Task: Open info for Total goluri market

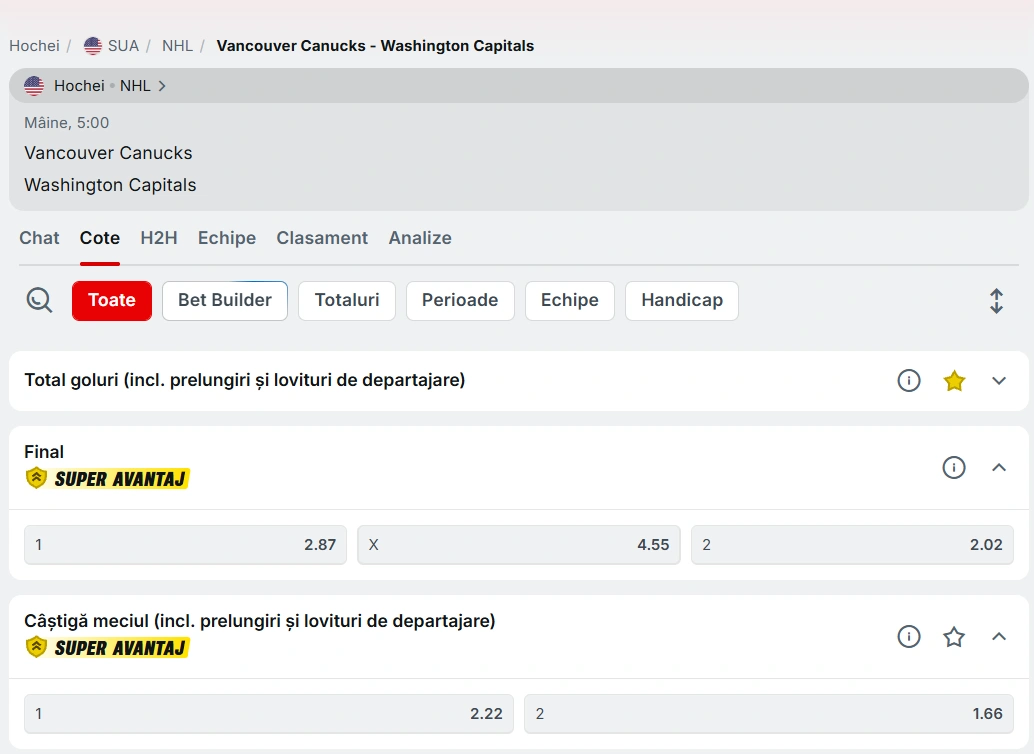Action: pos(908,381)
